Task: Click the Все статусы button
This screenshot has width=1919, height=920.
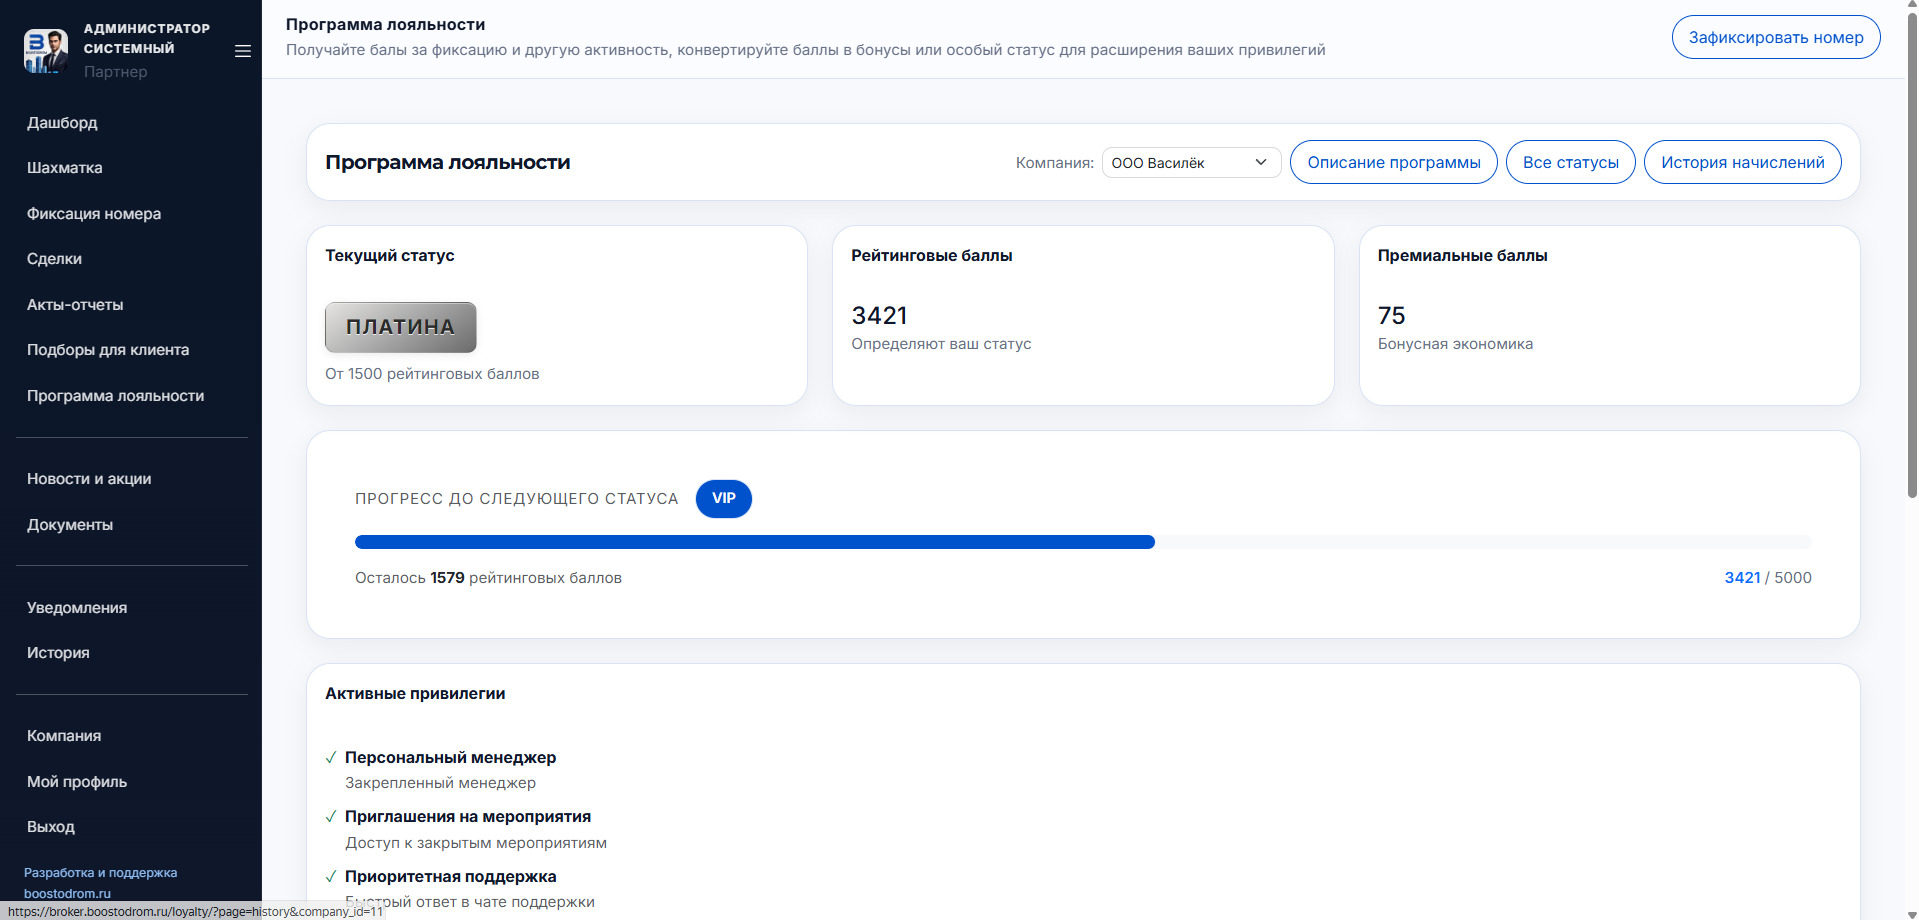Action: [1570, 163]
